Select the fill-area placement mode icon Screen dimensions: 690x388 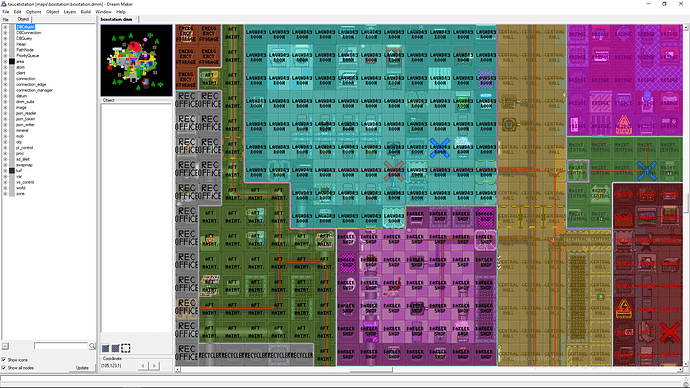(115, 348)
